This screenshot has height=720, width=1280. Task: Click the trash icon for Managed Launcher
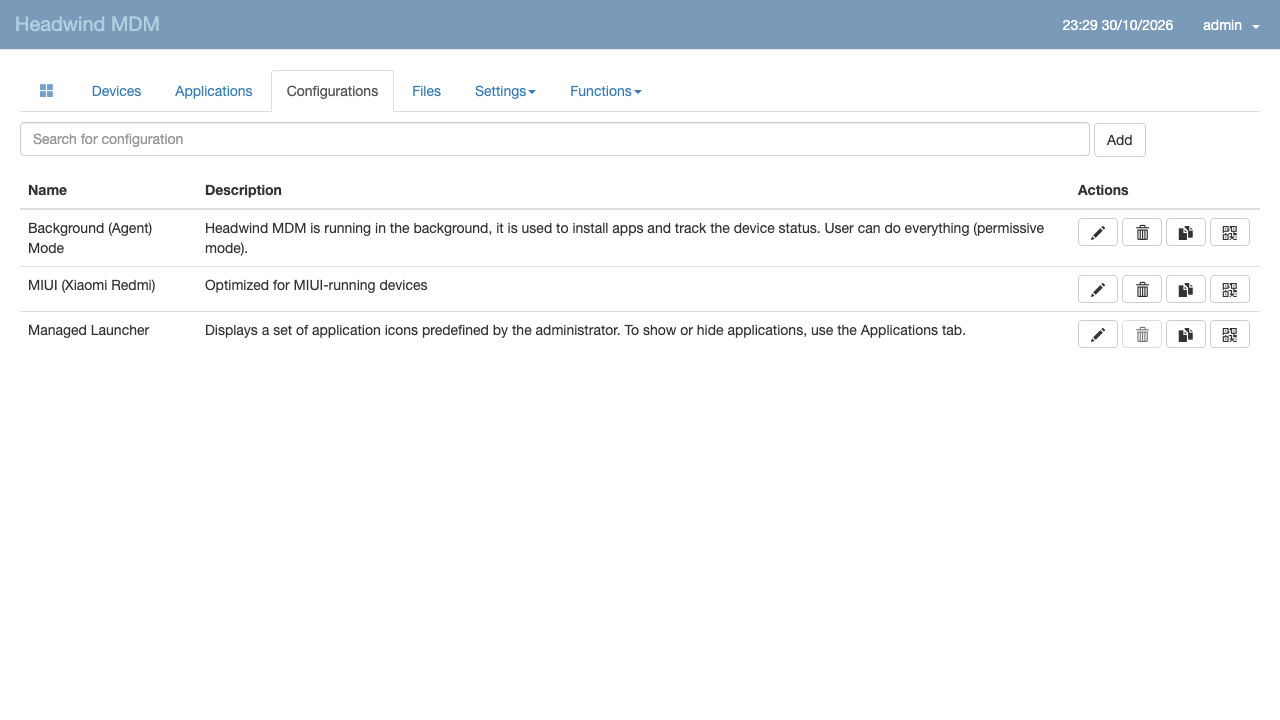click(1142, 334)
